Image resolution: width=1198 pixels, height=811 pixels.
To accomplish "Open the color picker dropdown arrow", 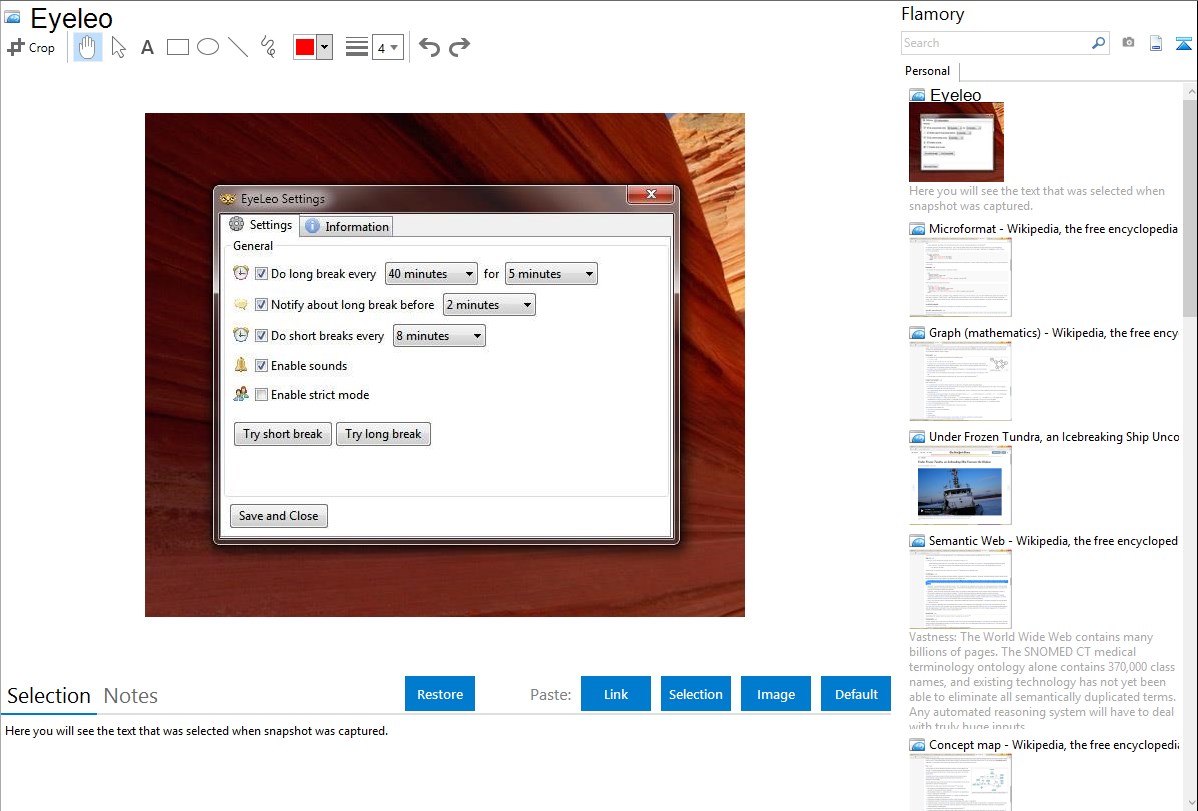I will 324,47.
